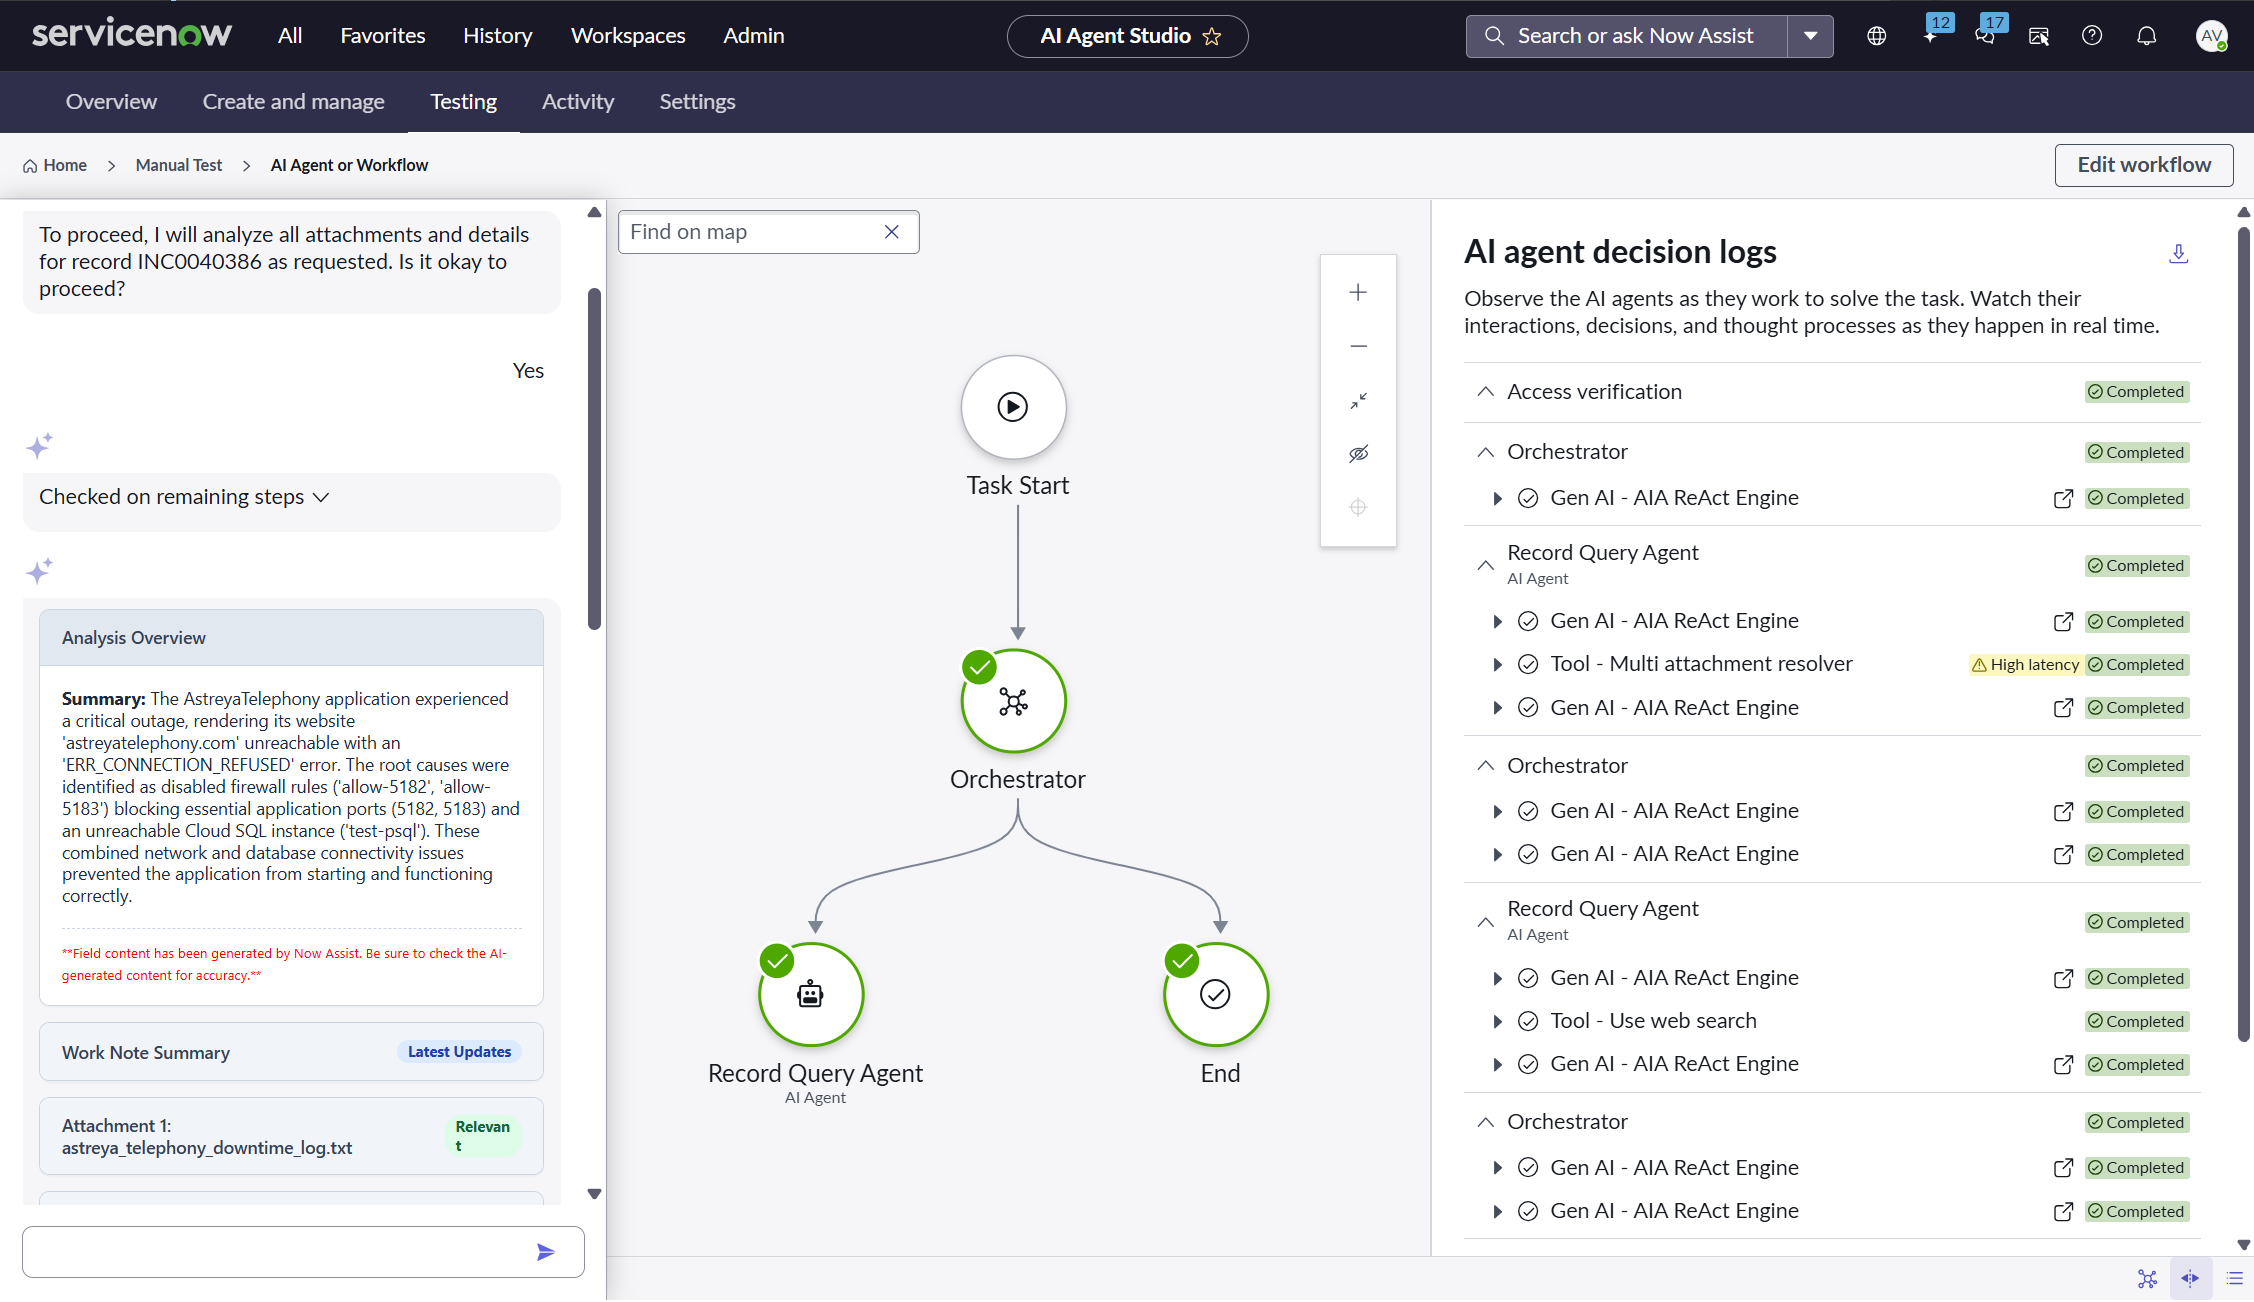Toggle the split view icon at bottom right
The height and width of the screenshot is (1302, 2254).
coord(2190,1279)
